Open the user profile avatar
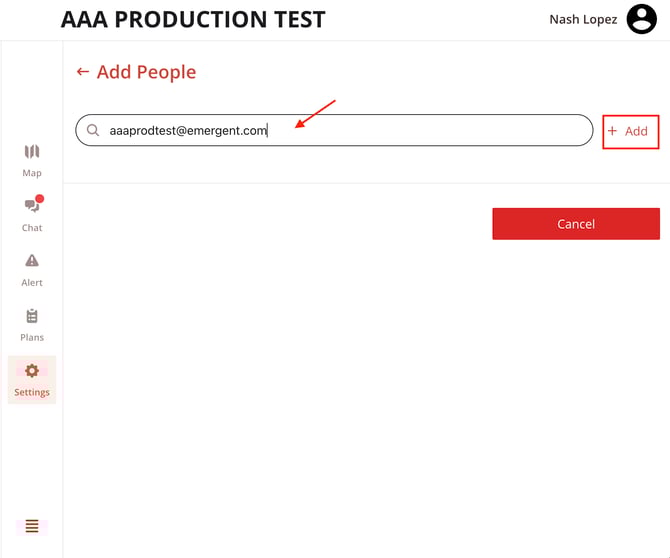 pyautogui.click(x=641, y=19)
